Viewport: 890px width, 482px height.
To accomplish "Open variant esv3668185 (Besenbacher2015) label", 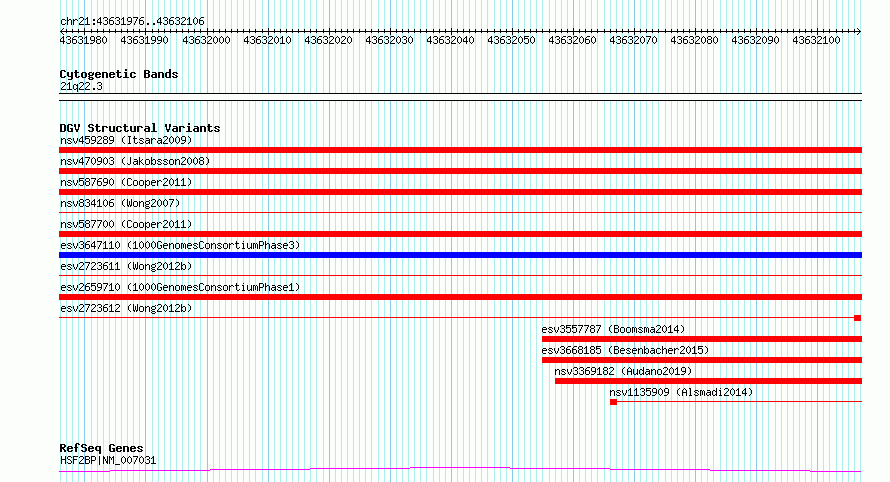I will pyautogui.click(x=625, y=350).
